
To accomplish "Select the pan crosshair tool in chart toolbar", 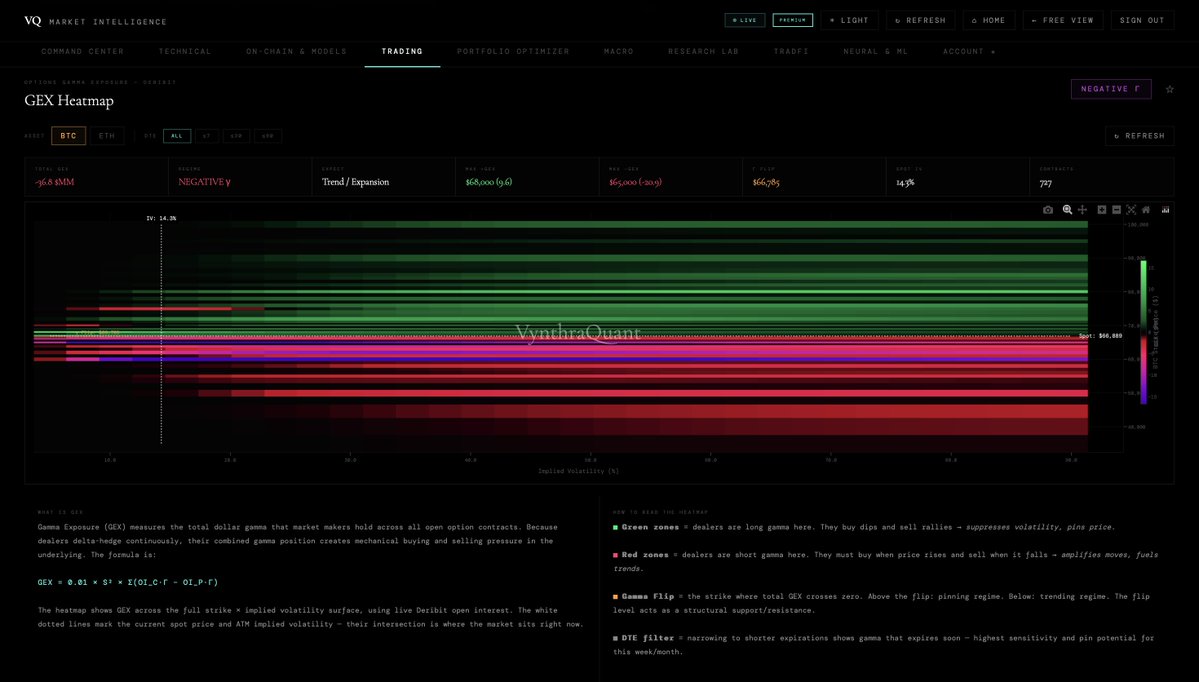I will (x=1082, y=209).
